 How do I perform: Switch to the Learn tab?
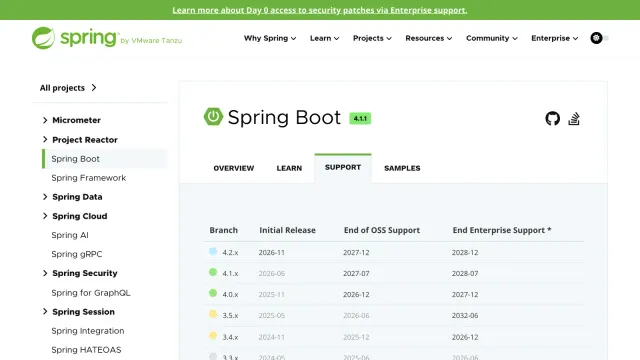tap(289, 168)
